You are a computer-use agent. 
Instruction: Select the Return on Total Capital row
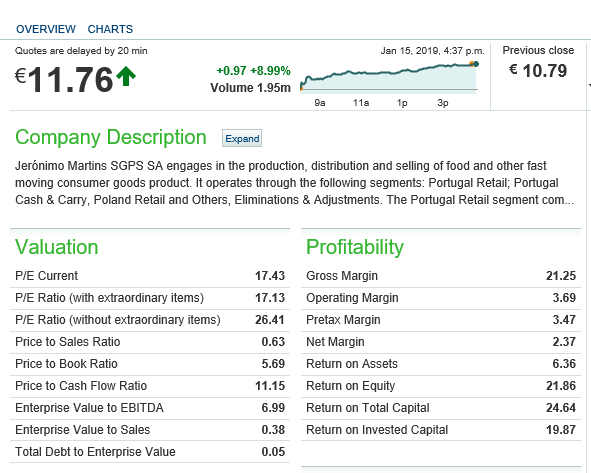tap(441, 408)
